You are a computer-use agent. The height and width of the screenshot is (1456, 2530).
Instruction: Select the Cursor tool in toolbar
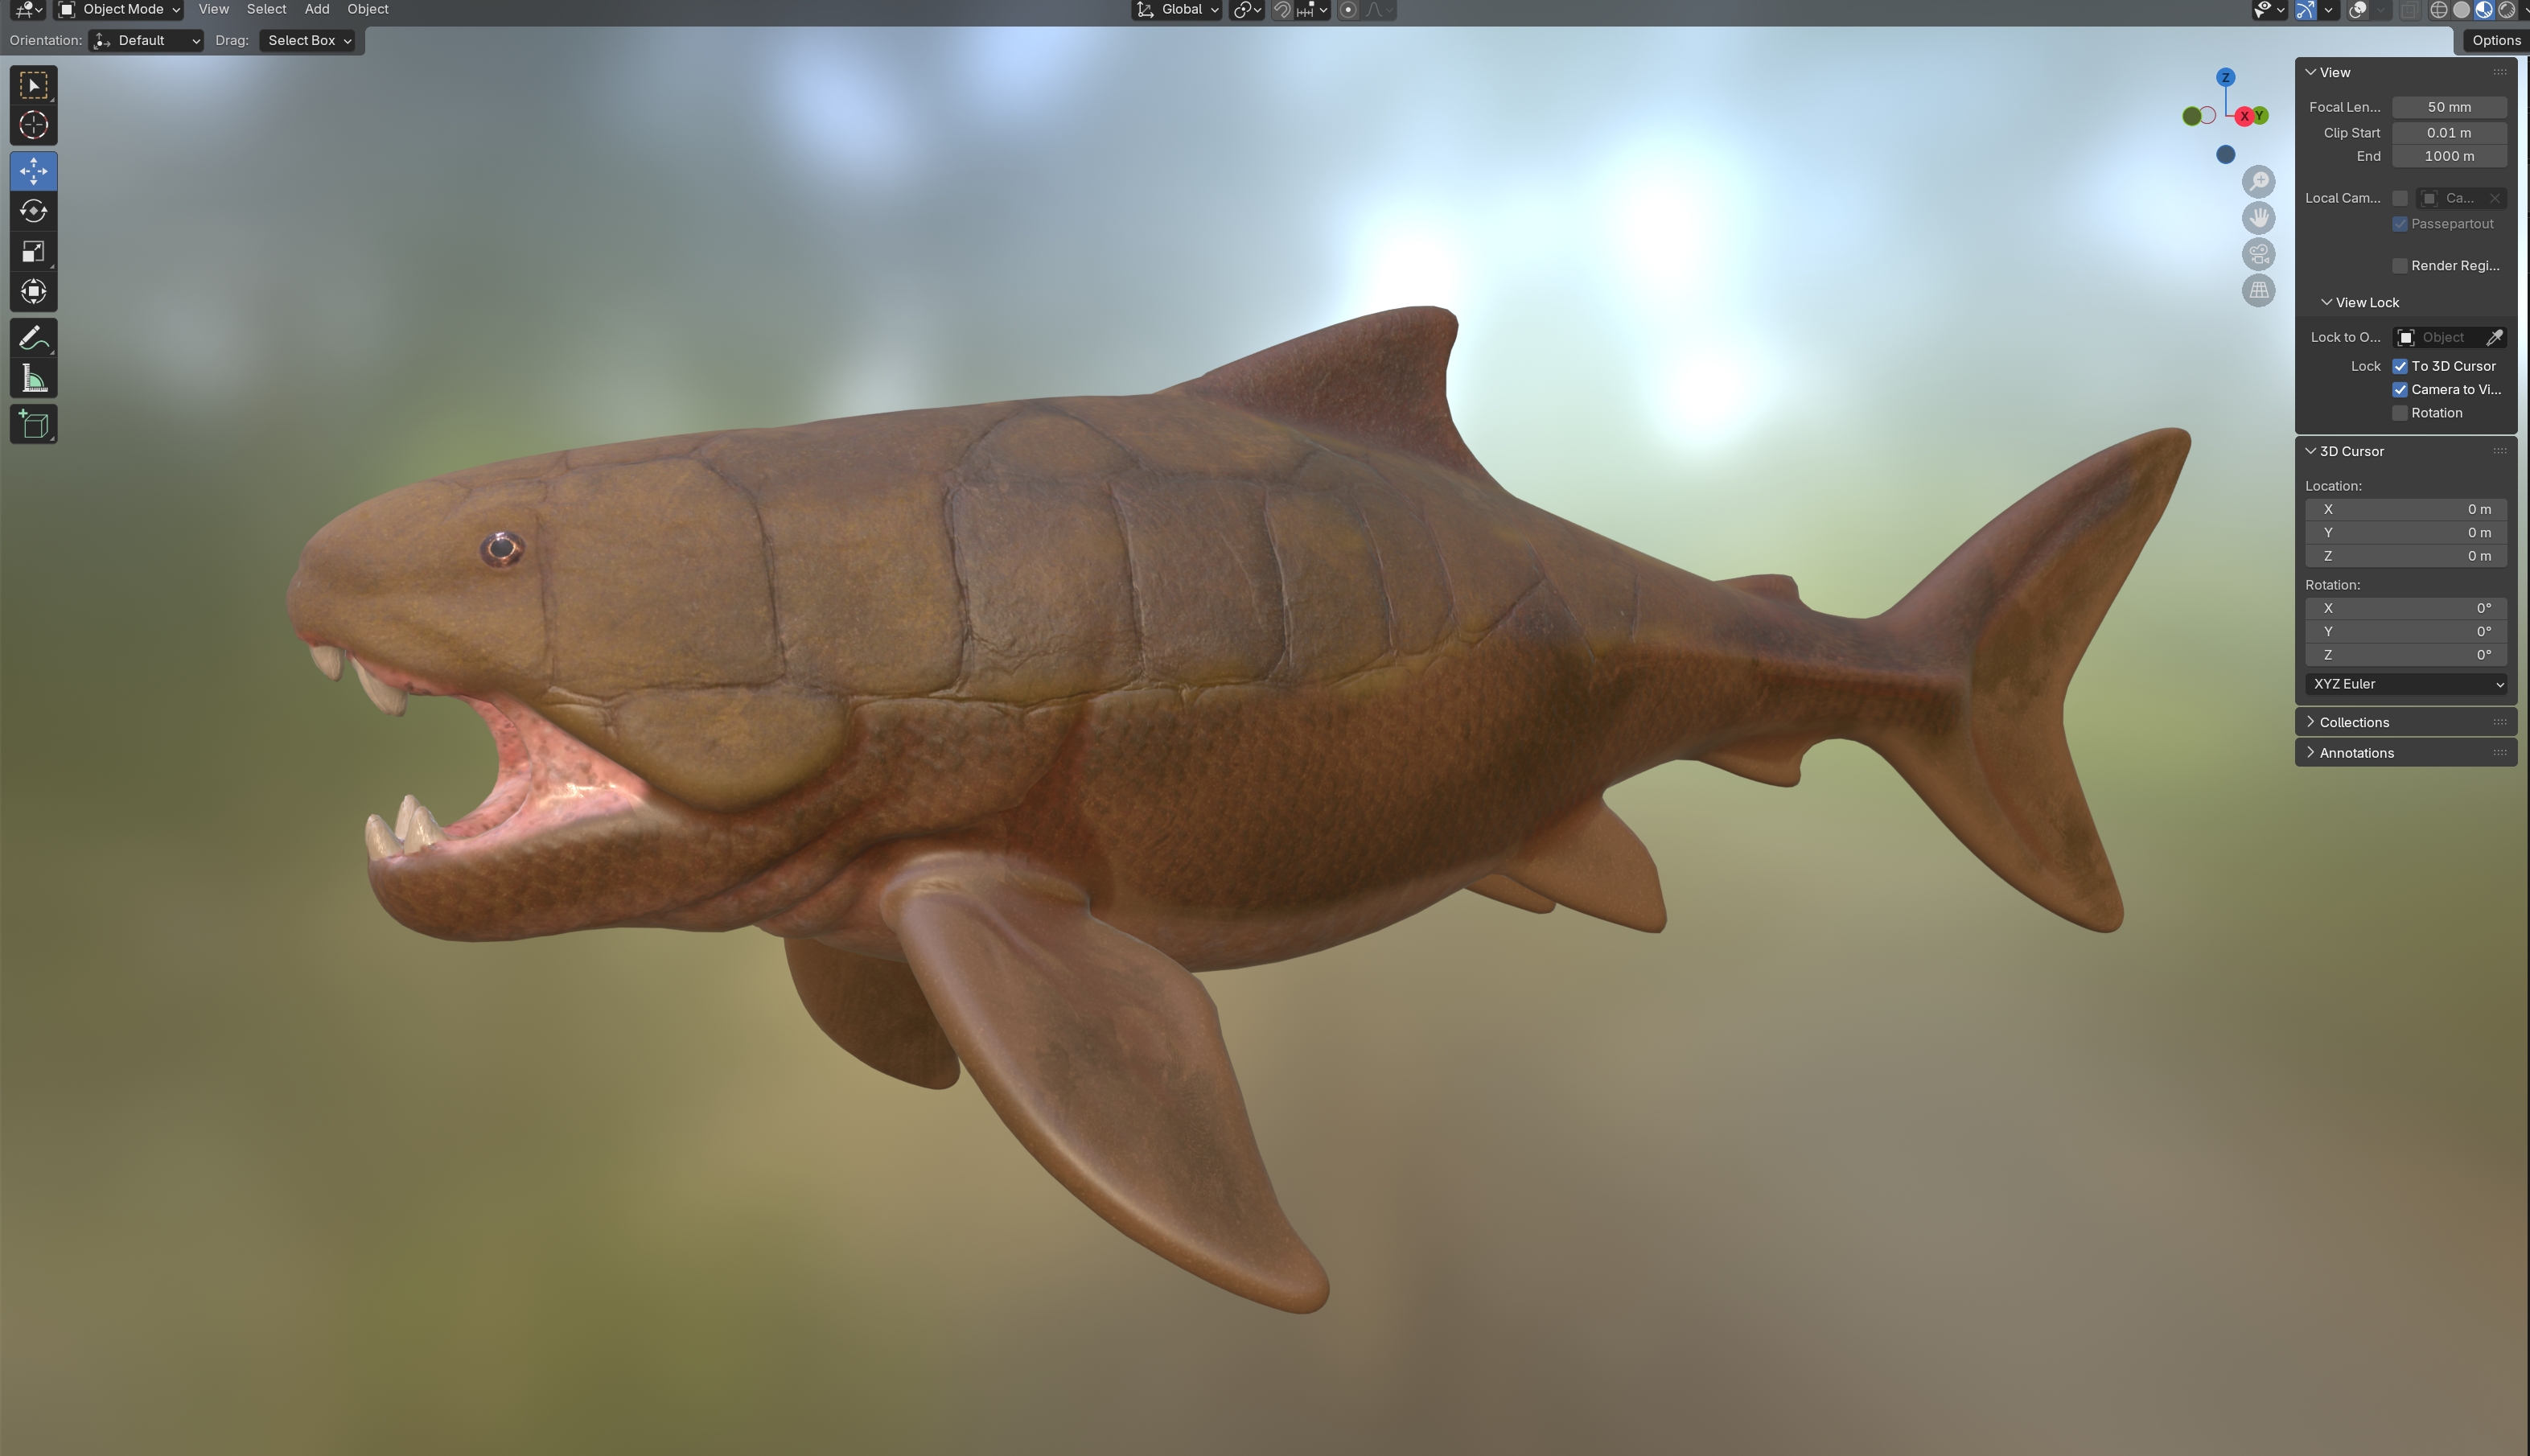tap(33, 125)
